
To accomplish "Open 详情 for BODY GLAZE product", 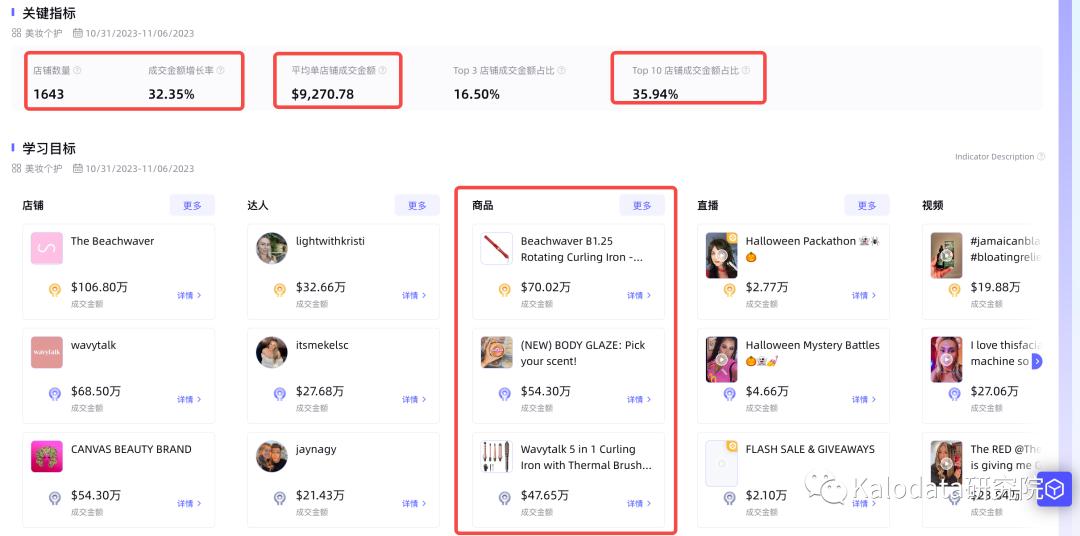I will click(639, 400).
